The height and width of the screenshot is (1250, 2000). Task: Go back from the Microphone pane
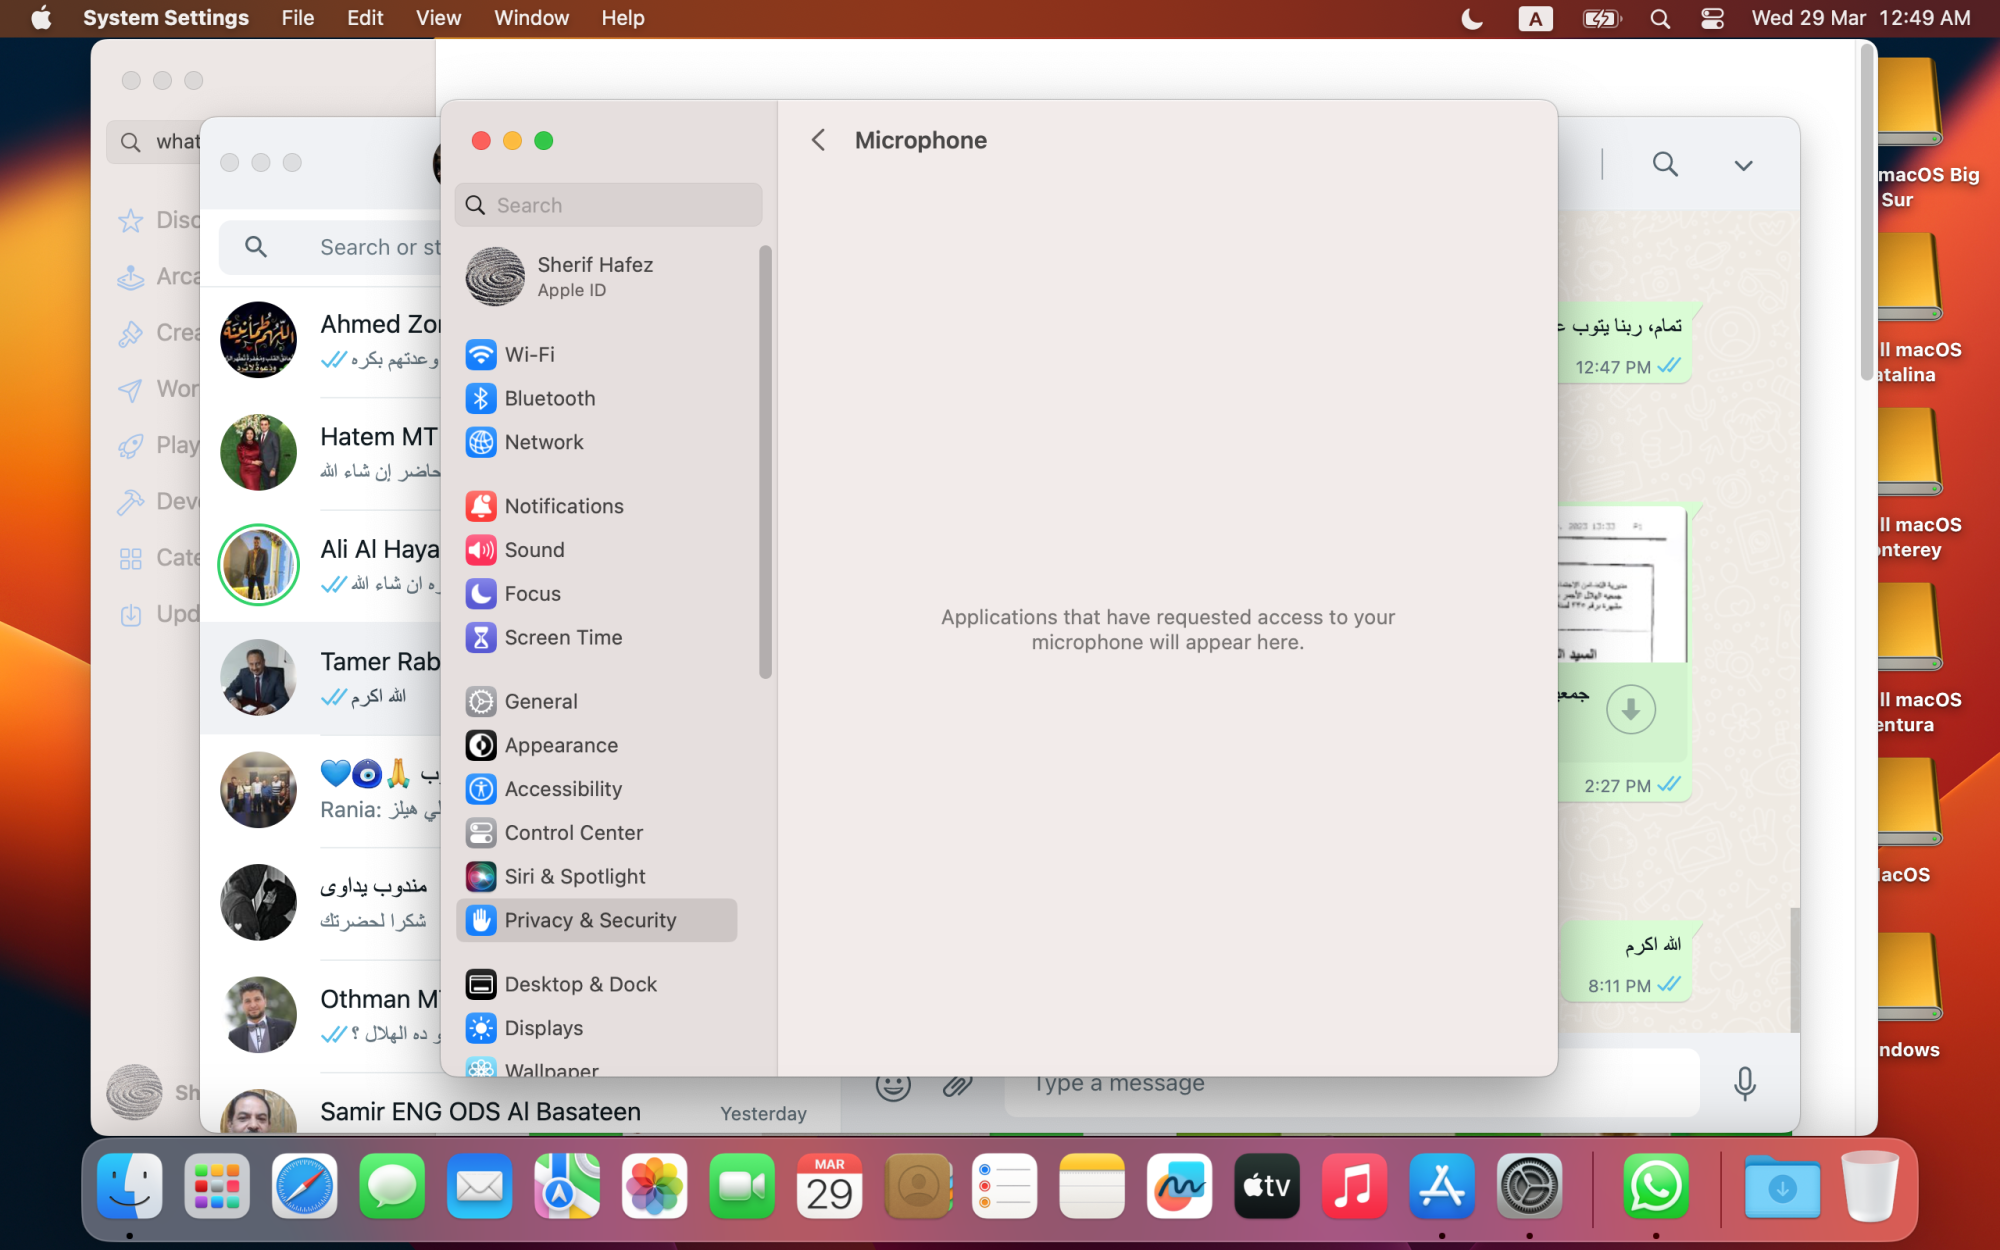(x=818, y=140)
